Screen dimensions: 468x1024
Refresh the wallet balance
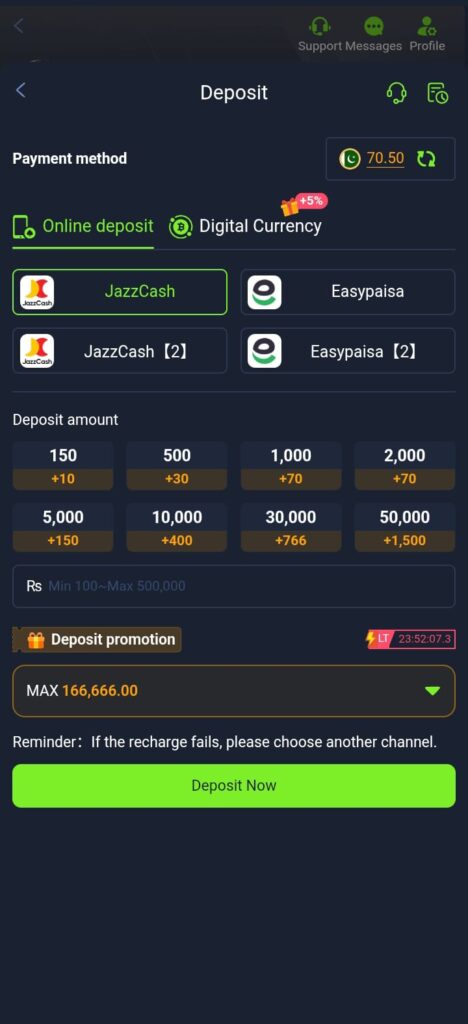(x=426, y=158)
